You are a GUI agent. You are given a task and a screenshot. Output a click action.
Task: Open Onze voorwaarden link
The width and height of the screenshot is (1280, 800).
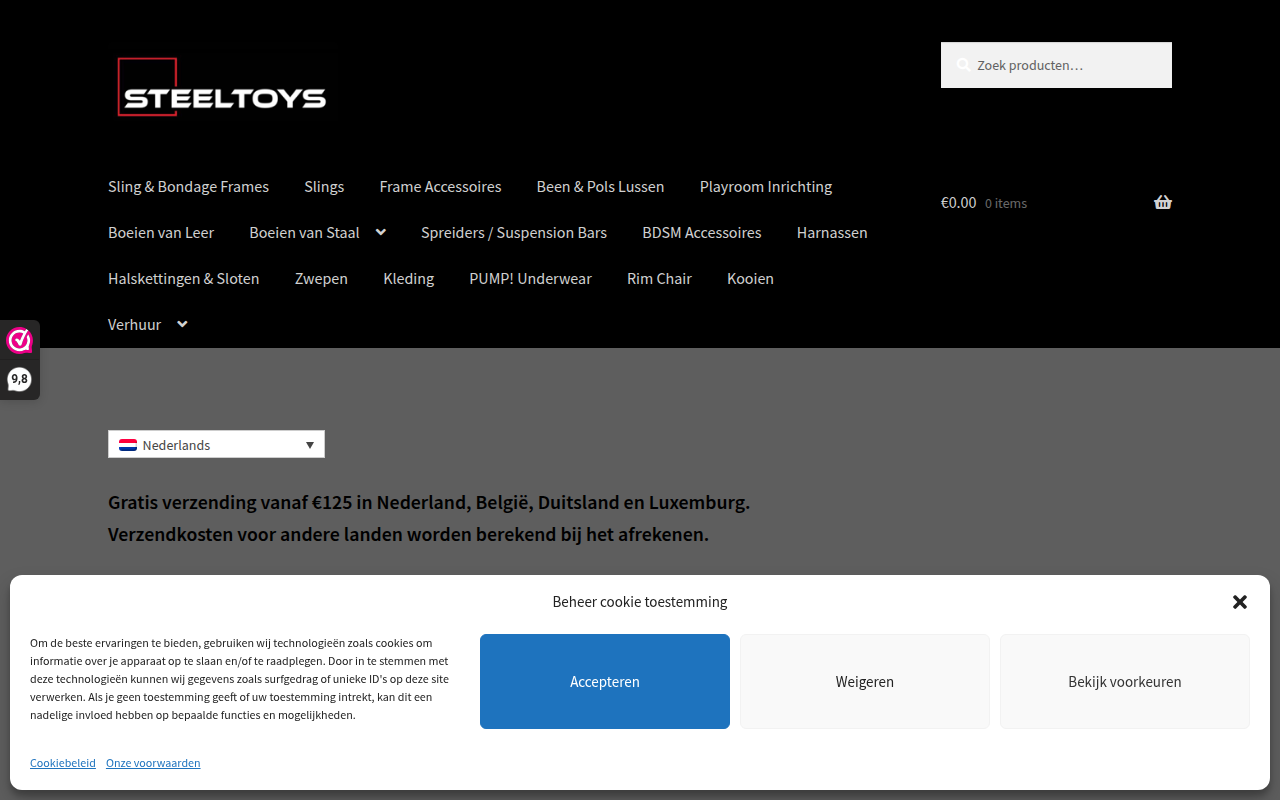(x=153, y=763)
